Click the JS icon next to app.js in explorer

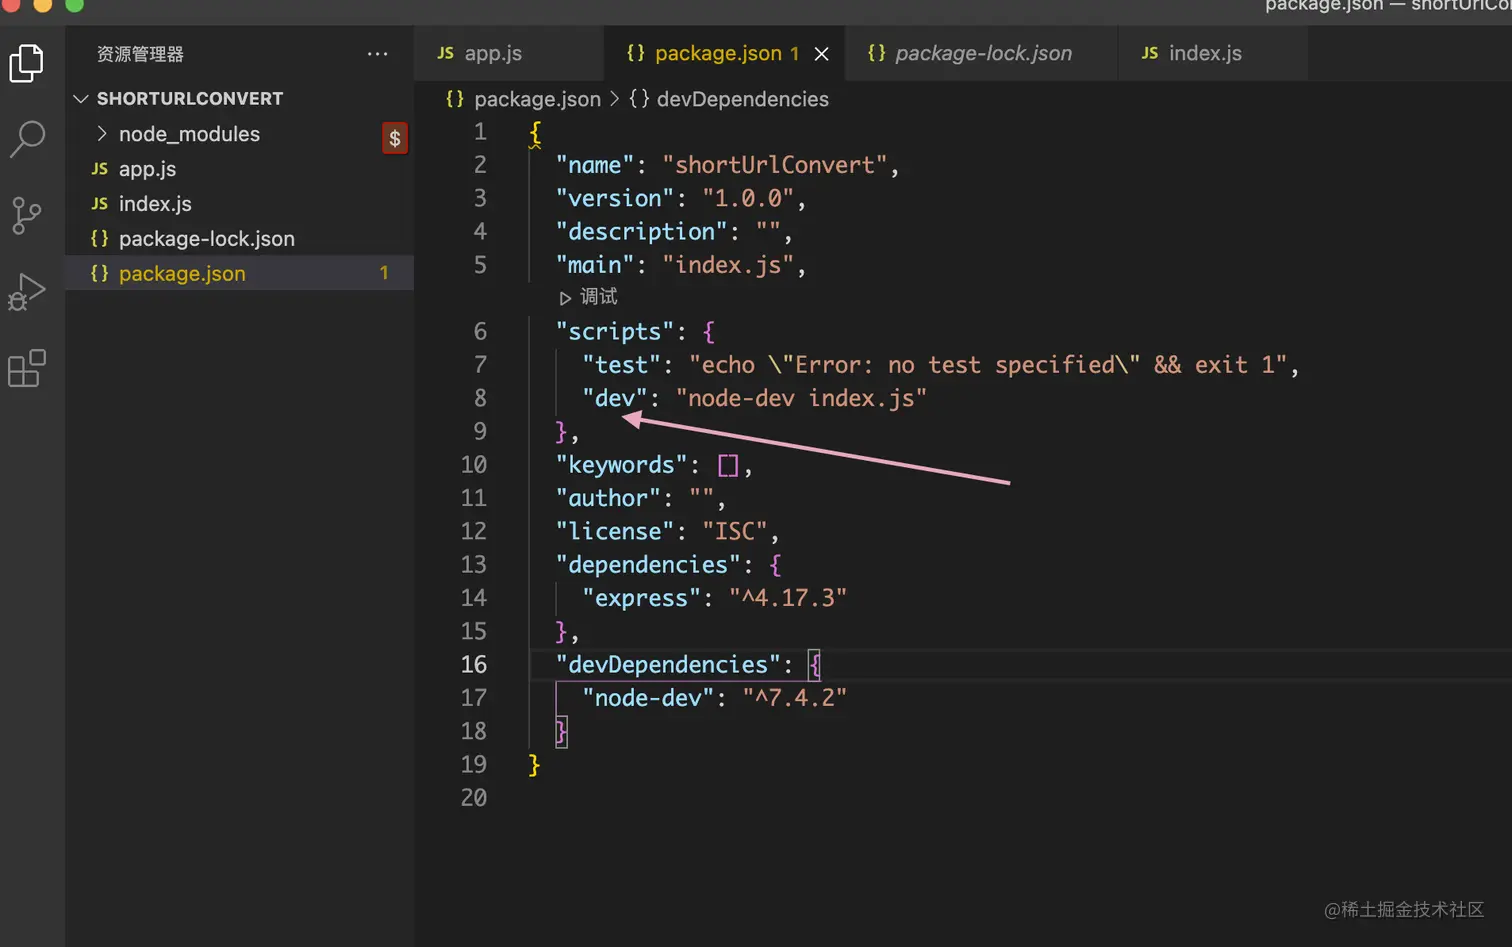point(99,169)
